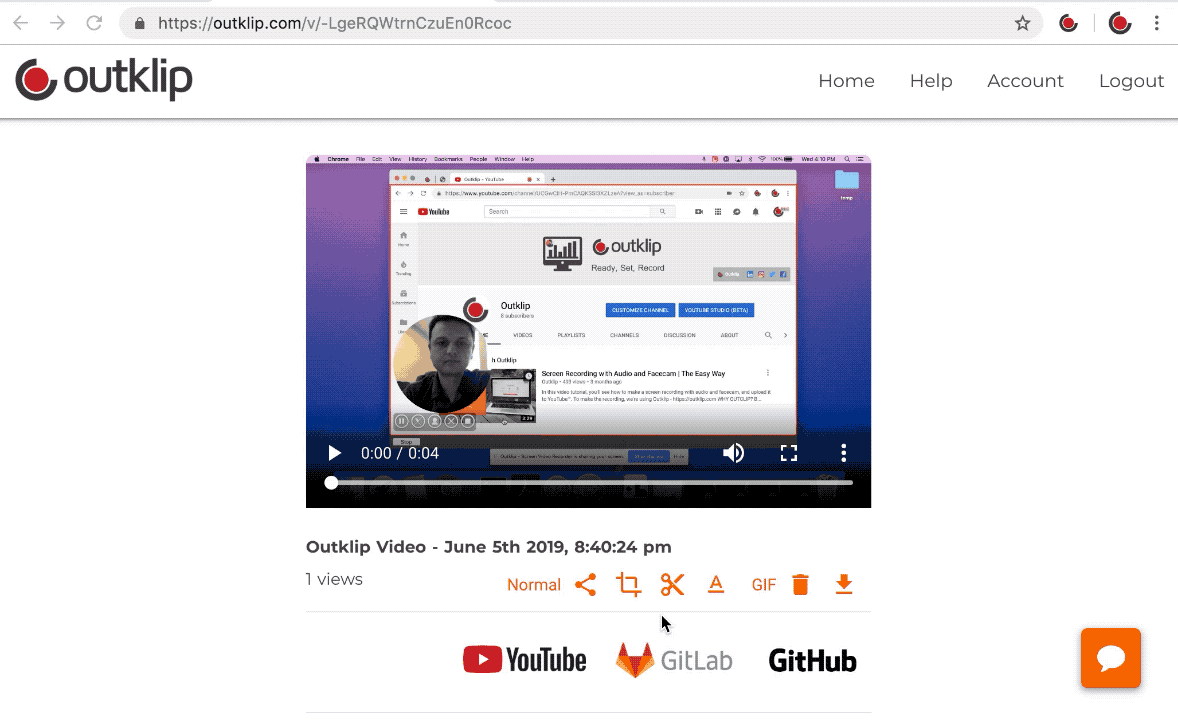Screen dimensions: 1178x720
Task: Reload the page
Action: click(x=94, y=23)
